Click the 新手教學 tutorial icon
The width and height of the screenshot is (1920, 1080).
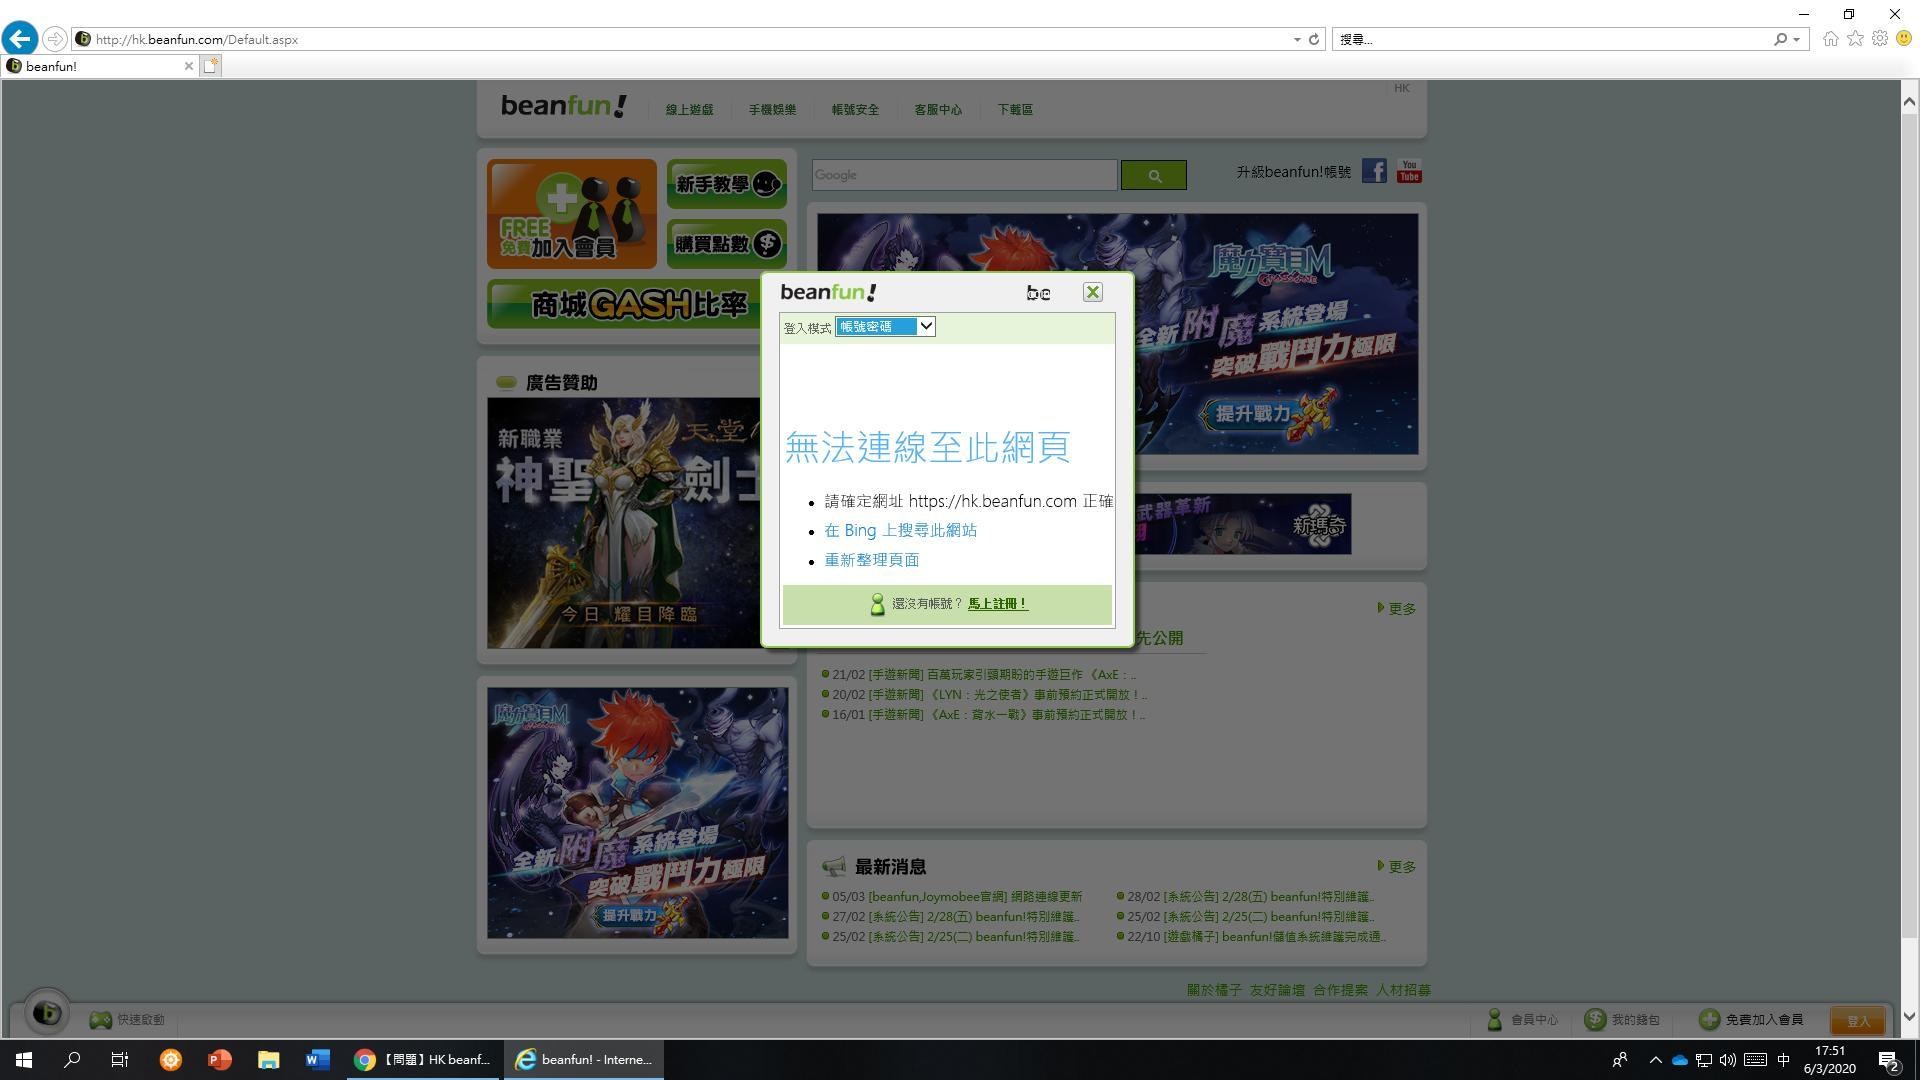point(726,183)
